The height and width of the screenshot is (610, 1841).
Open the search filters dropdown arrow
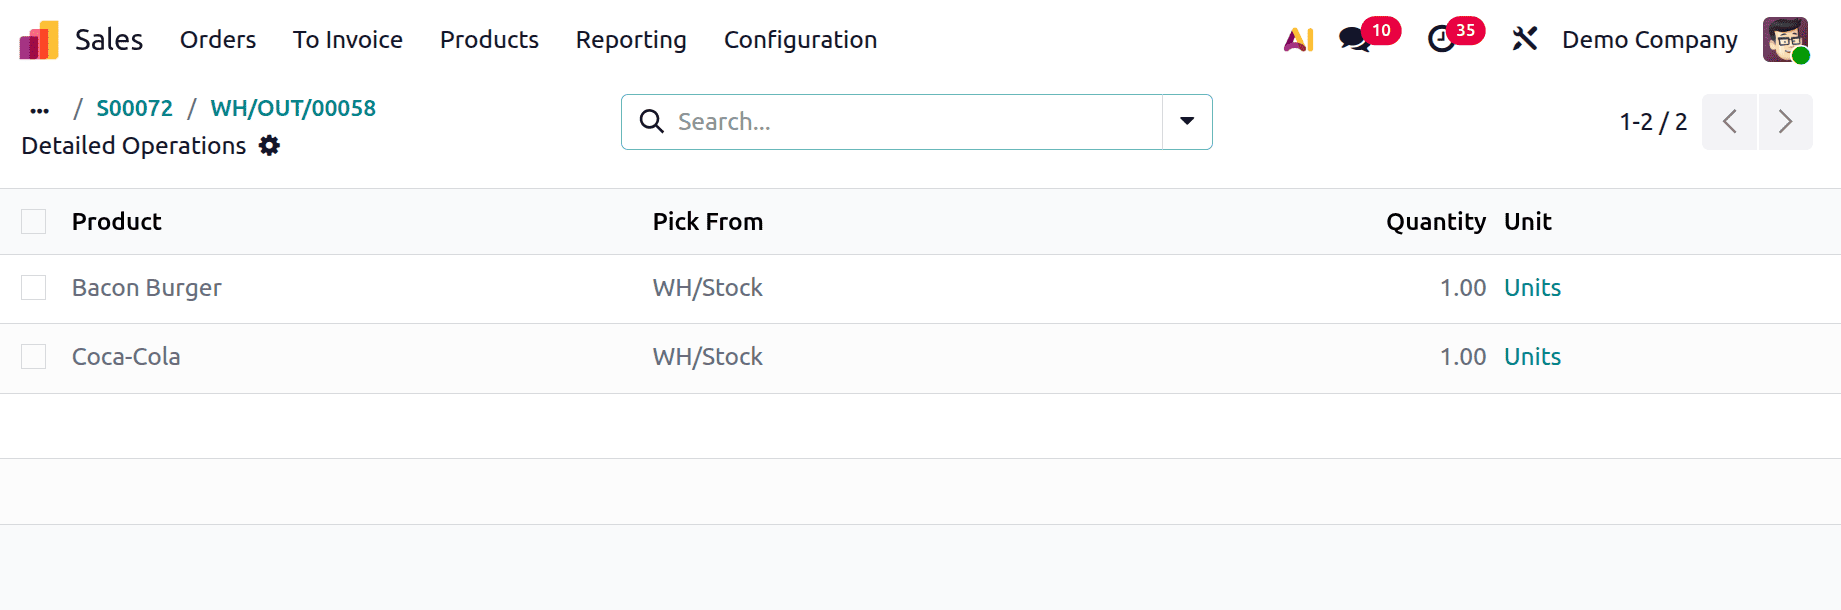1186,121
